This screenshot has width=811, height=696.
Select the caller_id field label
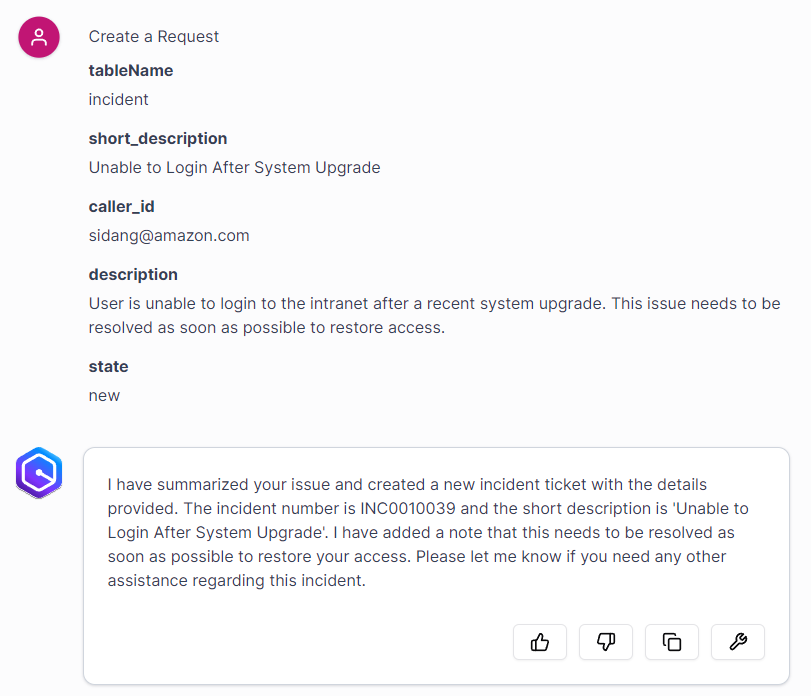[121, 206]
